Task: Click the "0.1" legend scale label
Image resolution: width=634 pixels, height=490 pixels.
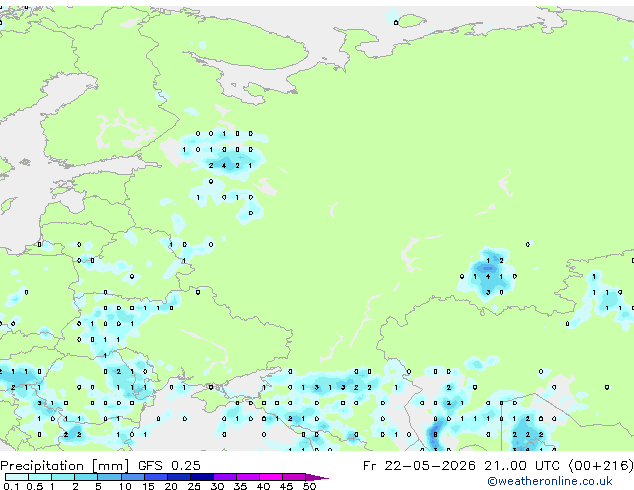Action: (12, 486)
